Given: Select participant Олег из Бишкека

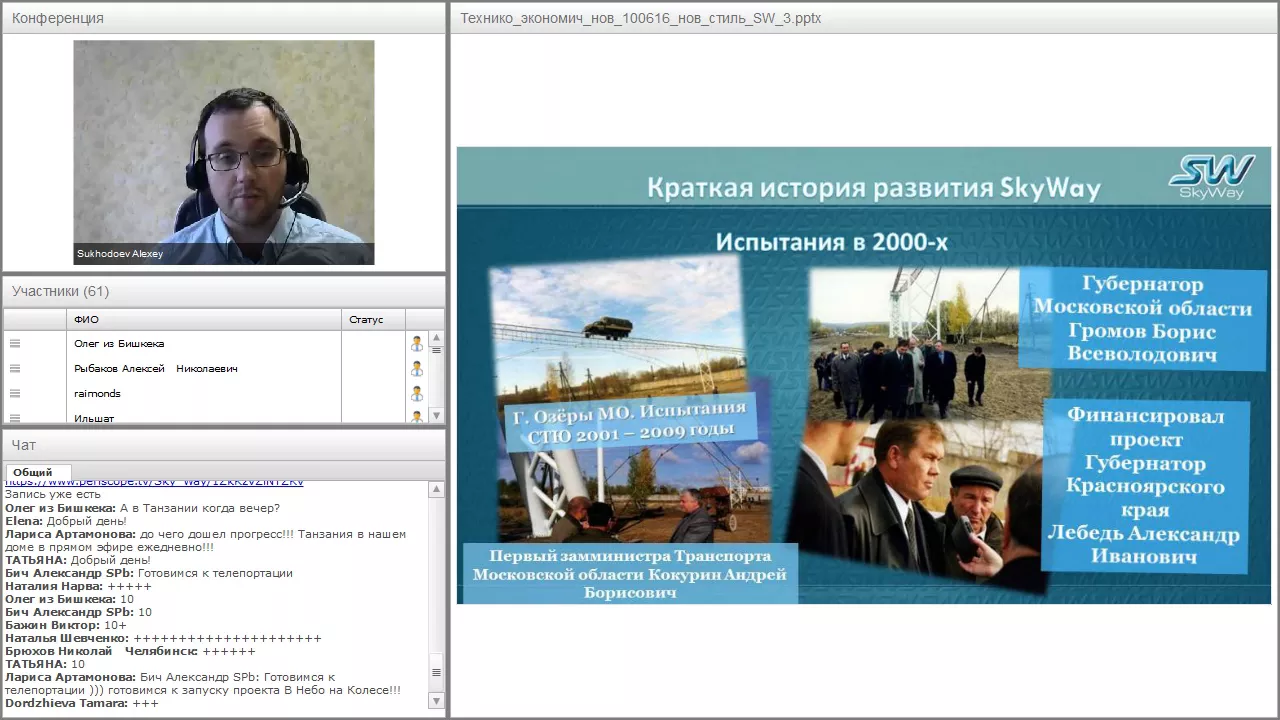Looking at the screenshot, I should 119,343.
